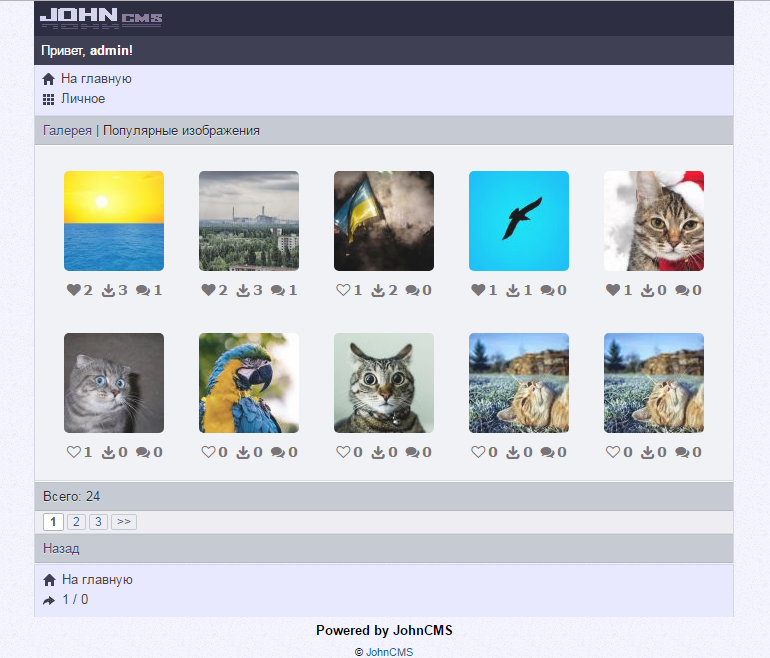Go to page 3 of the gallery
The width and height of the screenshot is (770, 658).
pyautogui.click(x=98, y=522)
